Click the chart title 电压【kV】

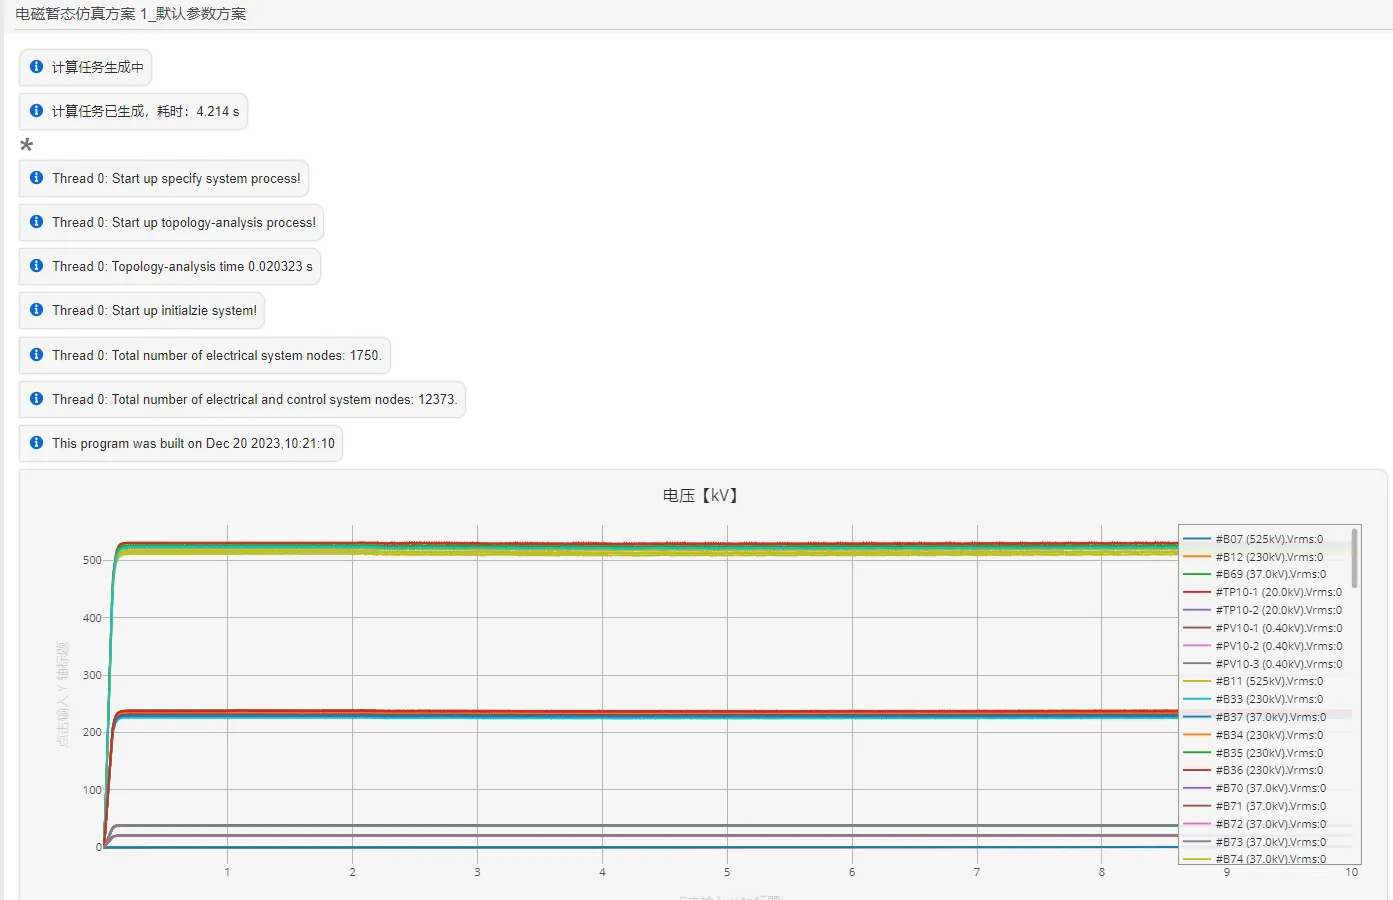coord(700,495)
